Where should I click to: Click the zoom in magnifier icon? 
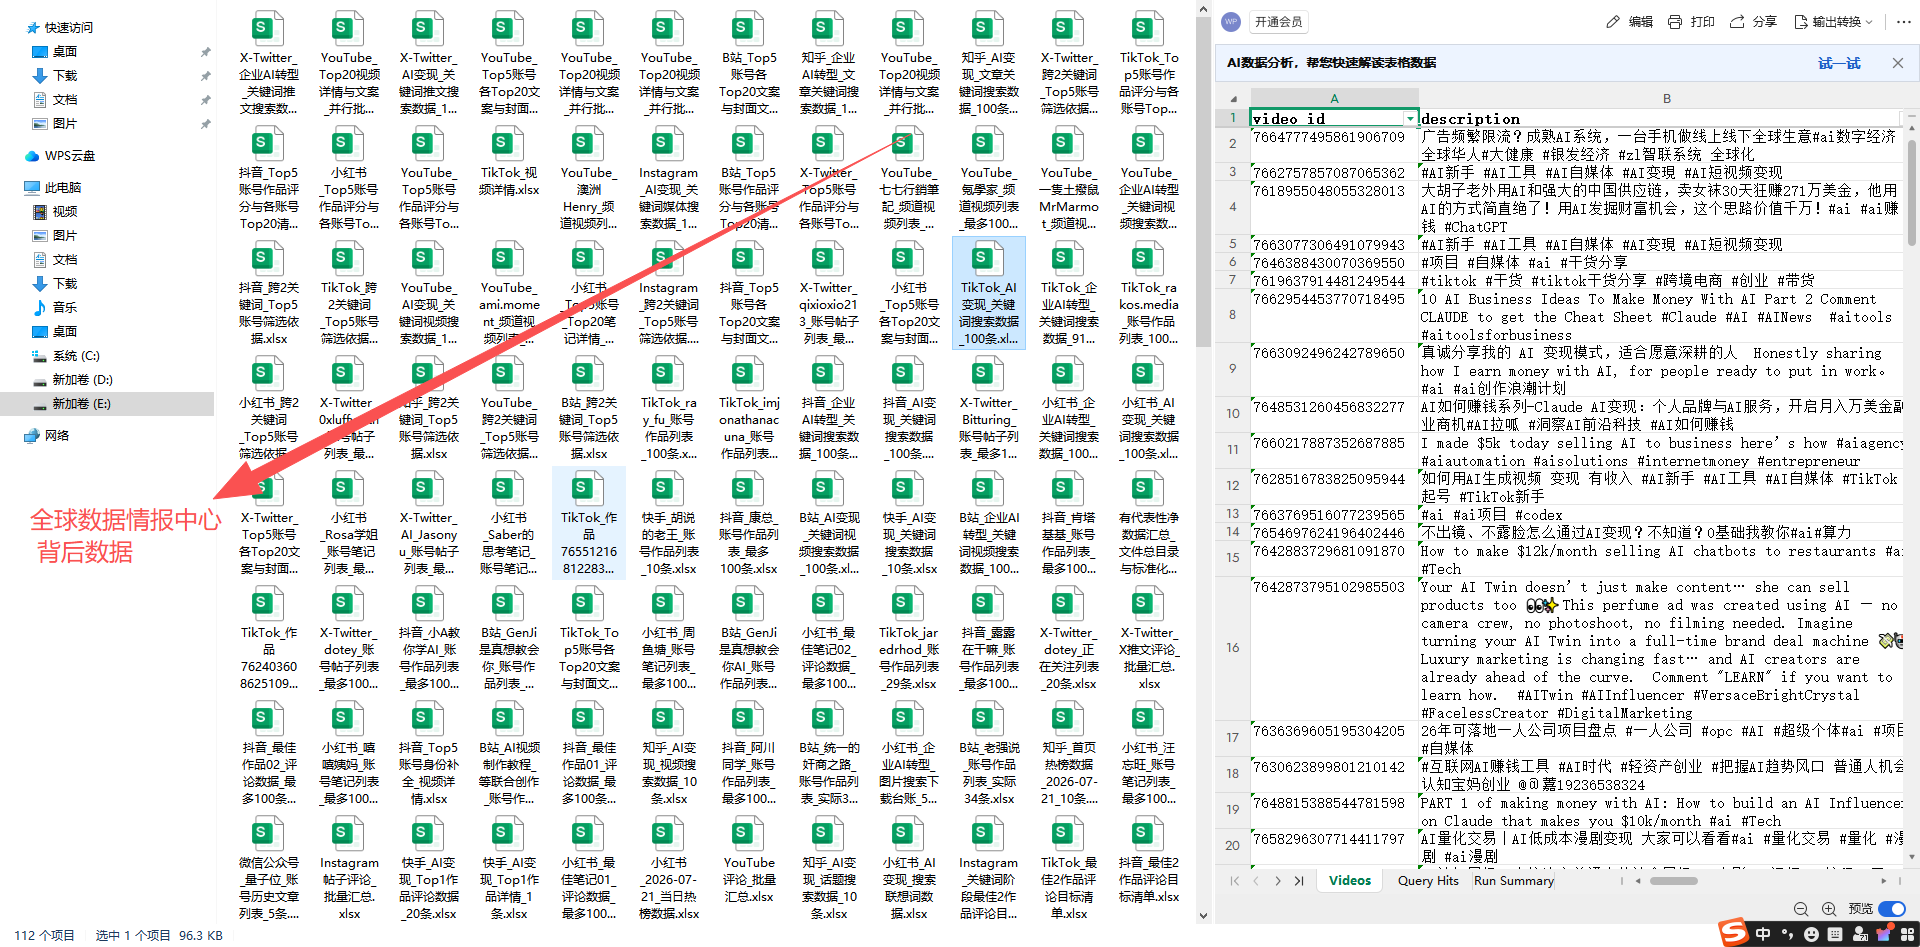click(x=1829, y=909)
